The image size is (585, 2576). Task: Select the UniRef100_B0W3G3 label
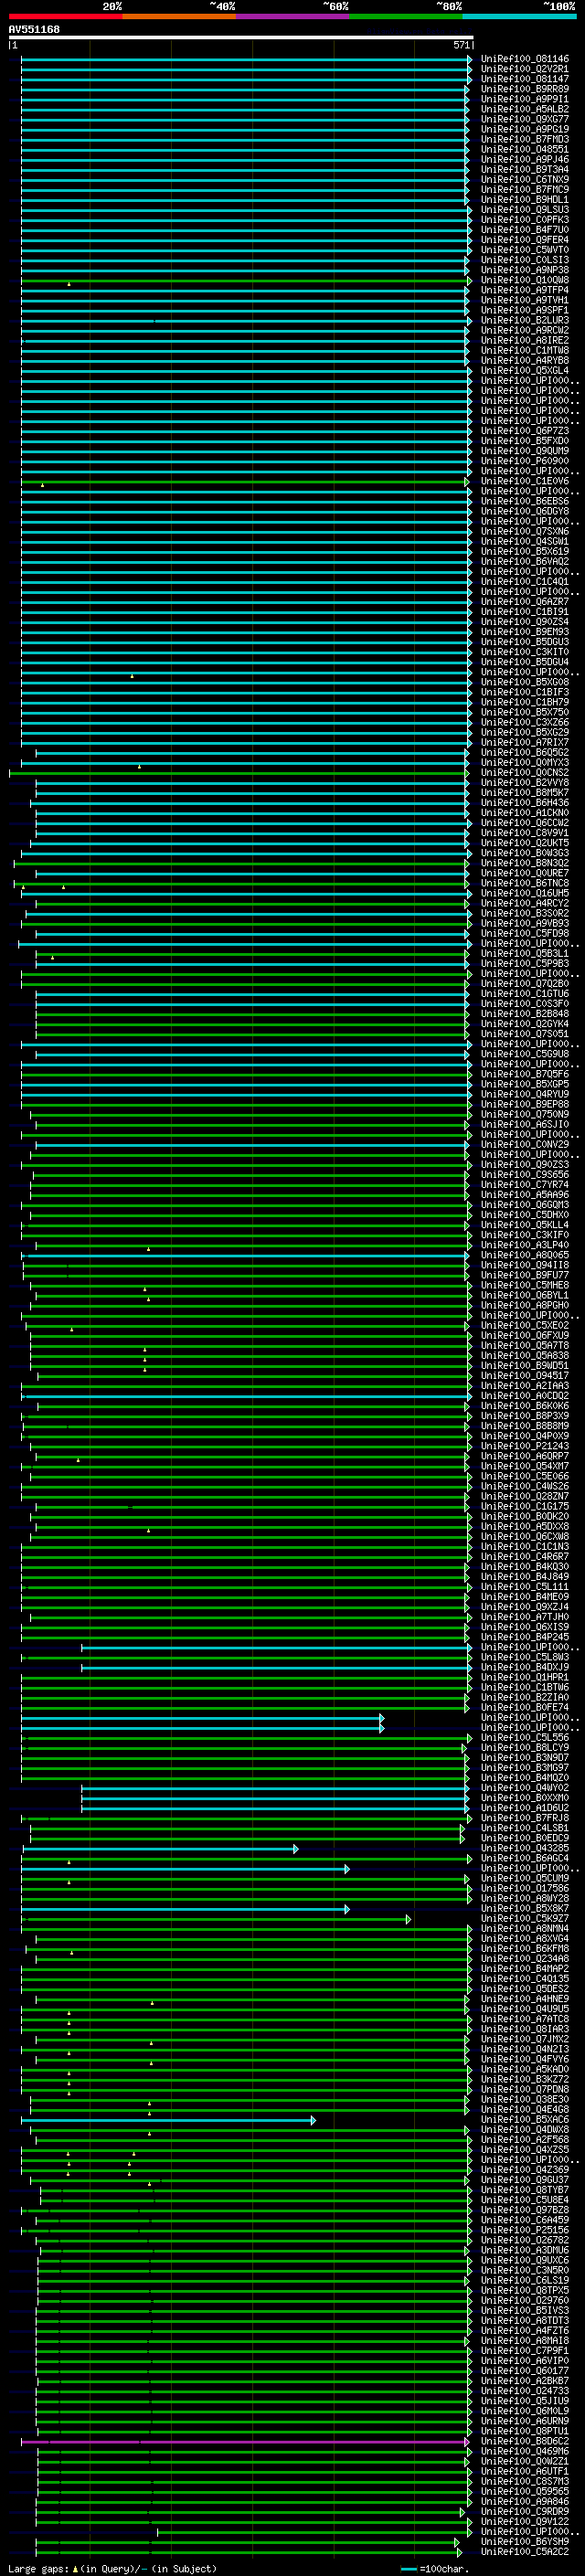tap(525, 853)
